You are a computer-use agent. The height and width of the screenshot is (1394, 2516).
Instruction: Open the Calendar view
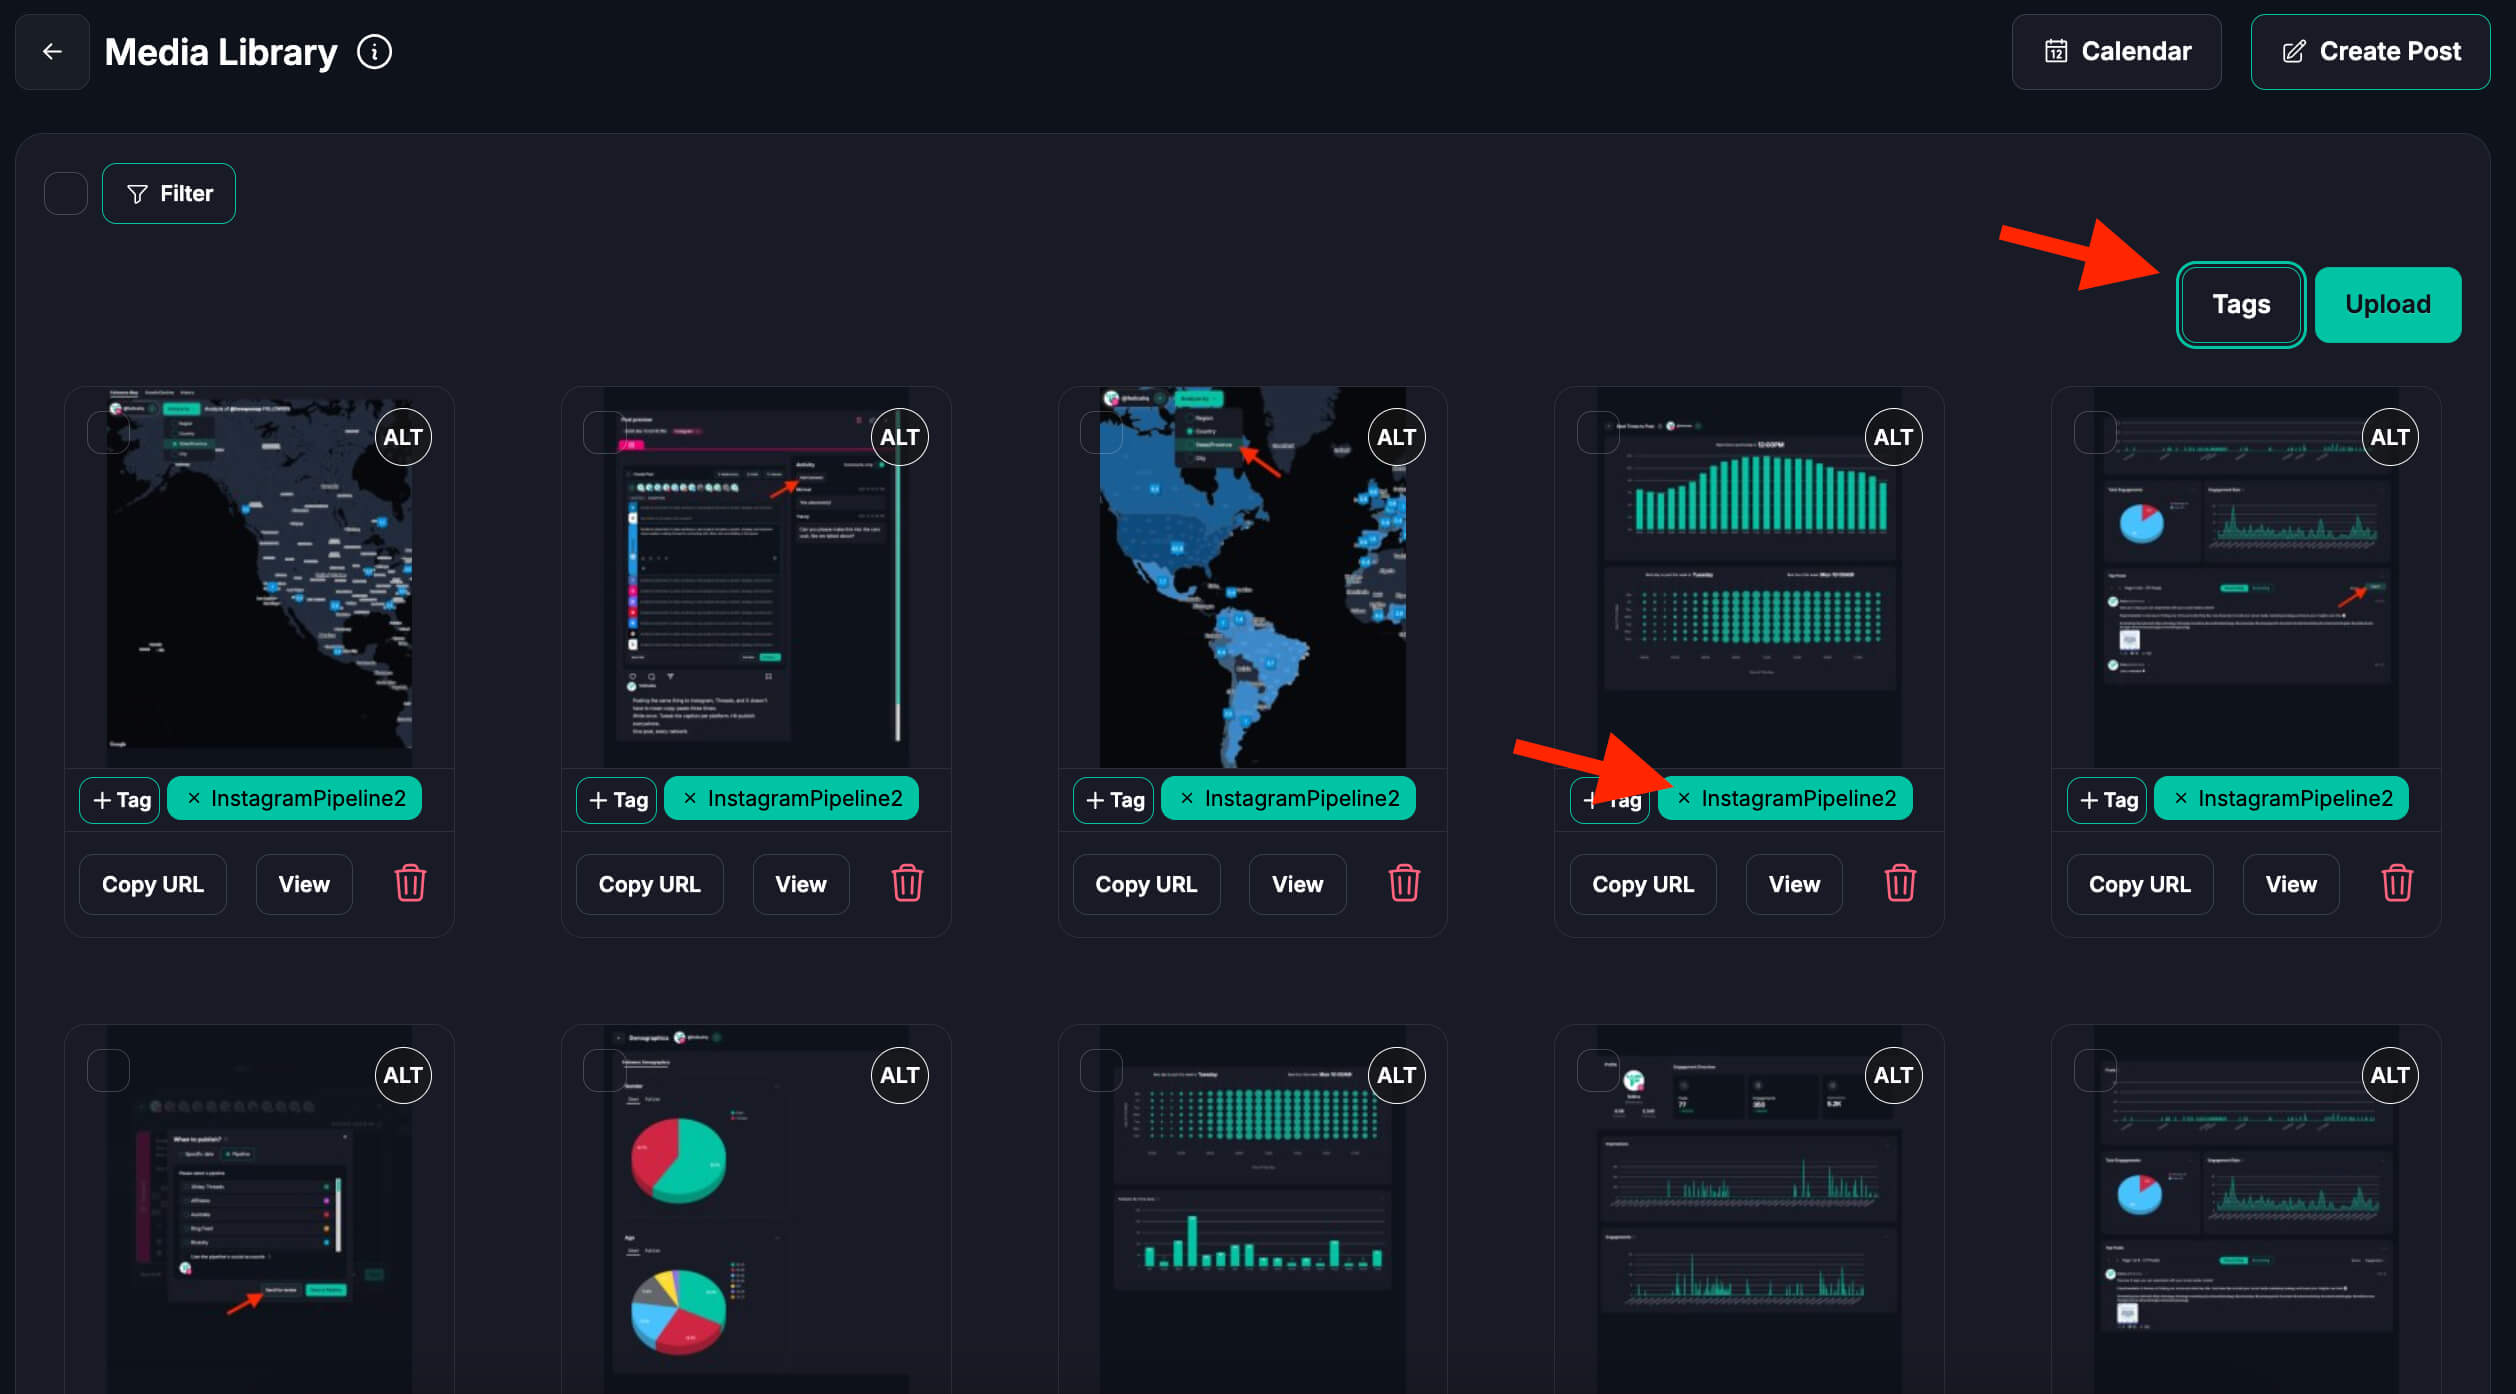[x=2116, y=52]
